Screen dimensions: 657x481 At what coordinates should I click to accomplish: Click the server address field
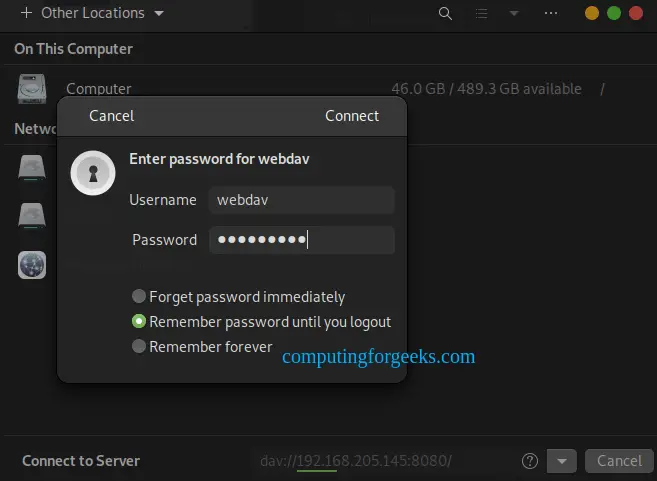[x=383, y=461]
